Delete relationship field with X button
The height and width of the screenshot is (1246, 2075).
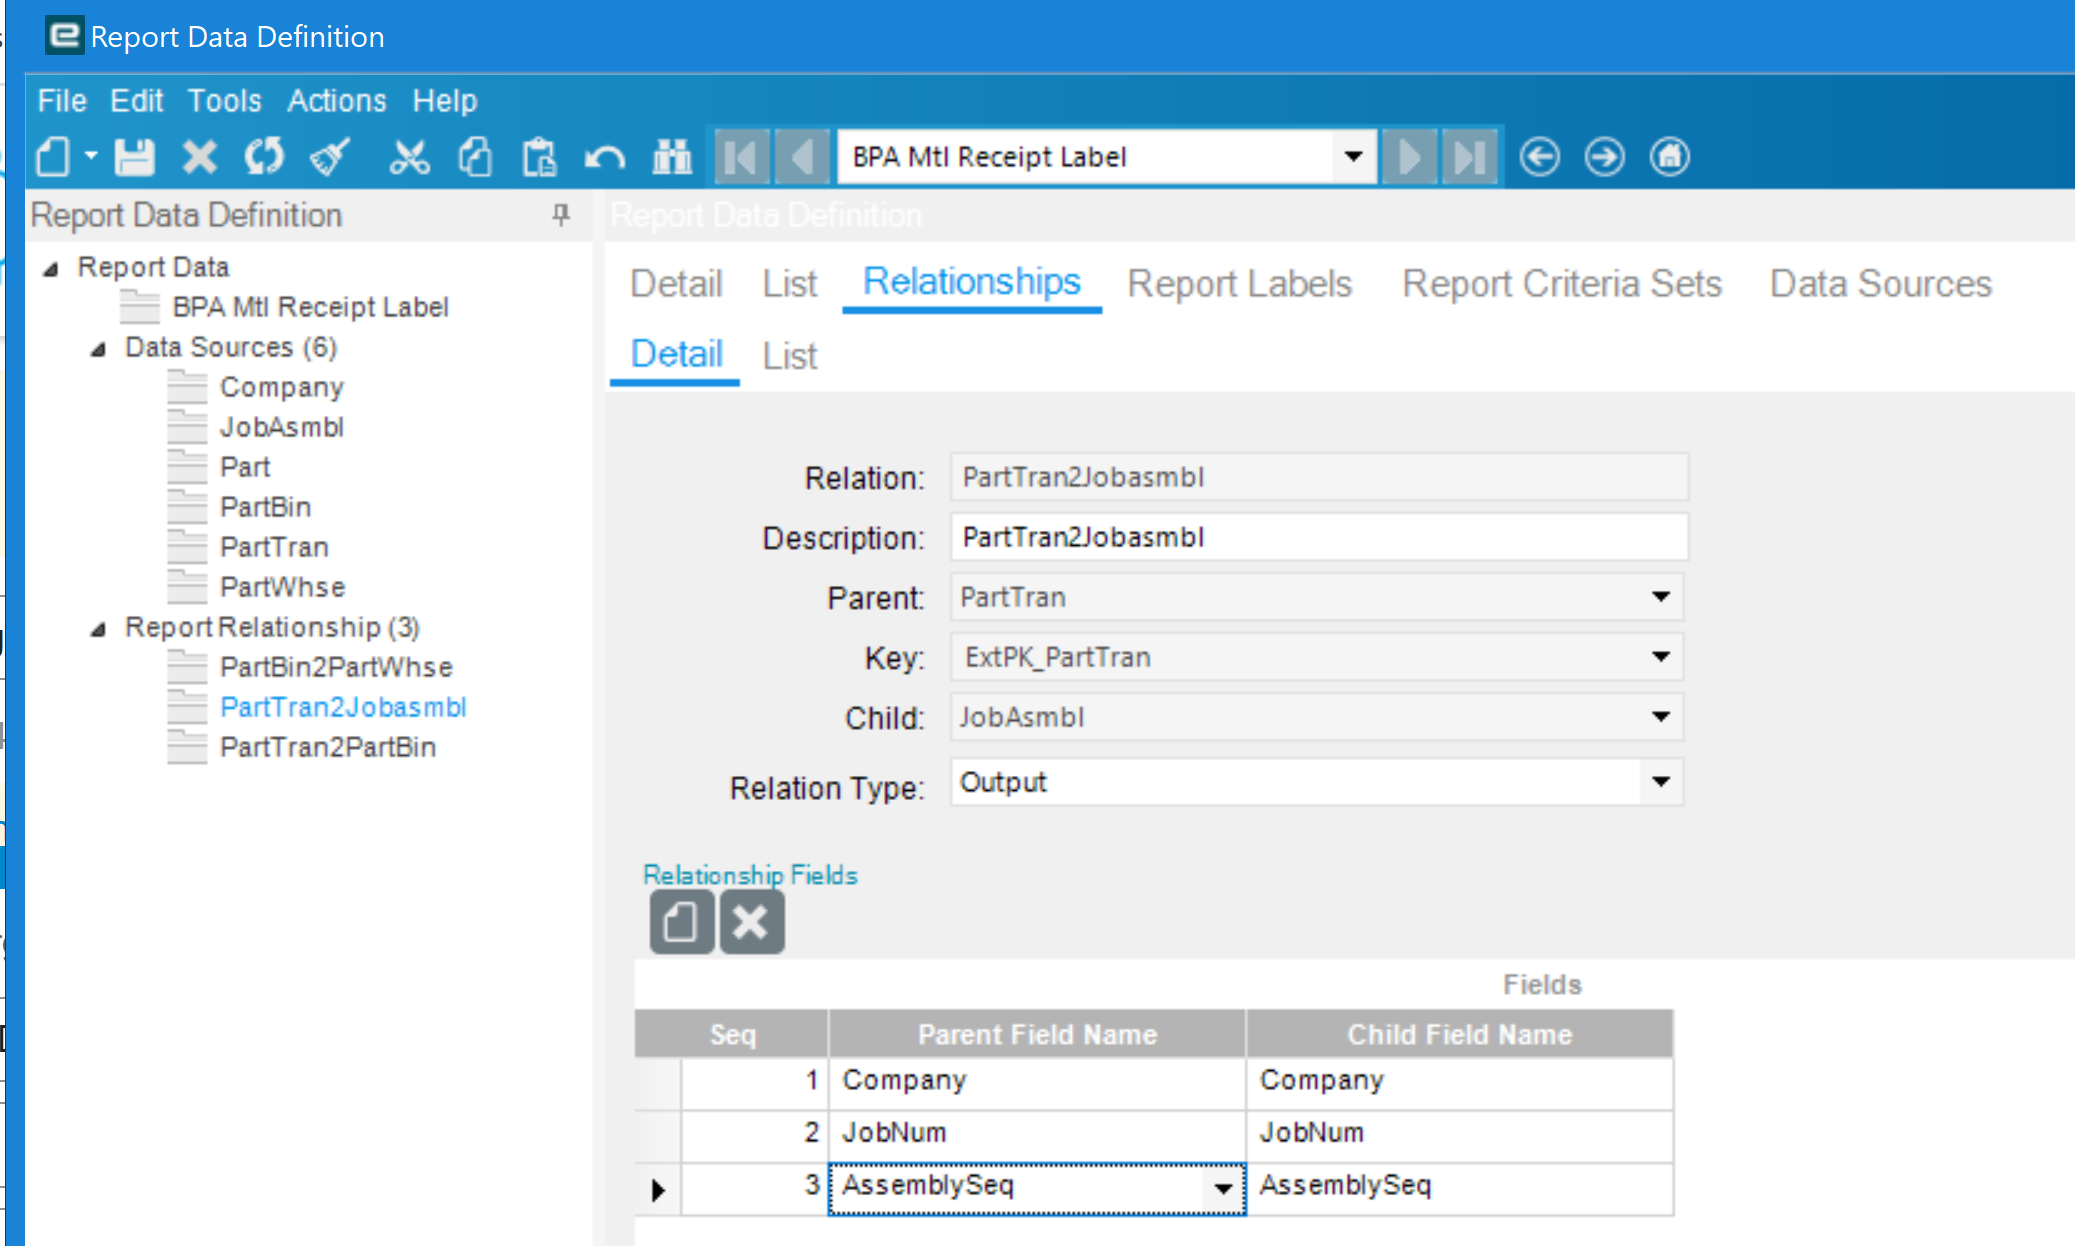click(x=751, y=922)
